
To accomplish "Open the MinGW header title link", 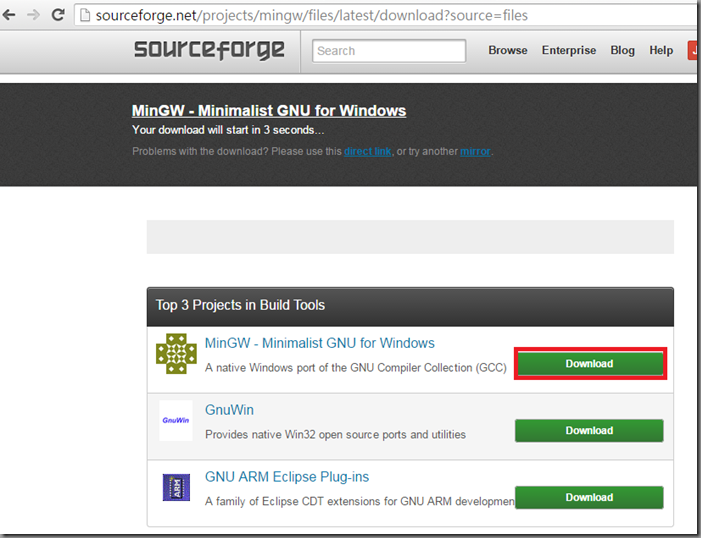I will click(269, 110).
